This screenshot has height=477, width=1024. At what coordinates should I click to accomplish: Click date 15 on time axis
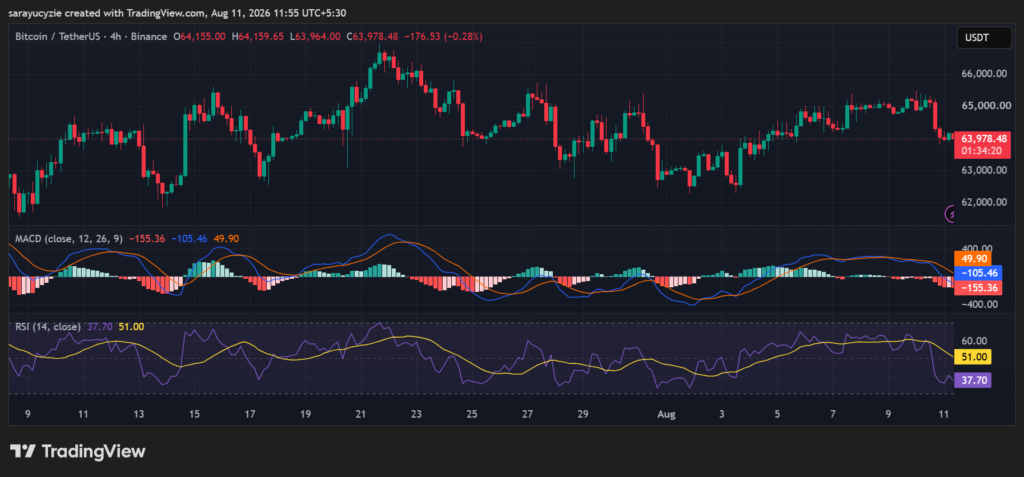[x=194, y=414]
